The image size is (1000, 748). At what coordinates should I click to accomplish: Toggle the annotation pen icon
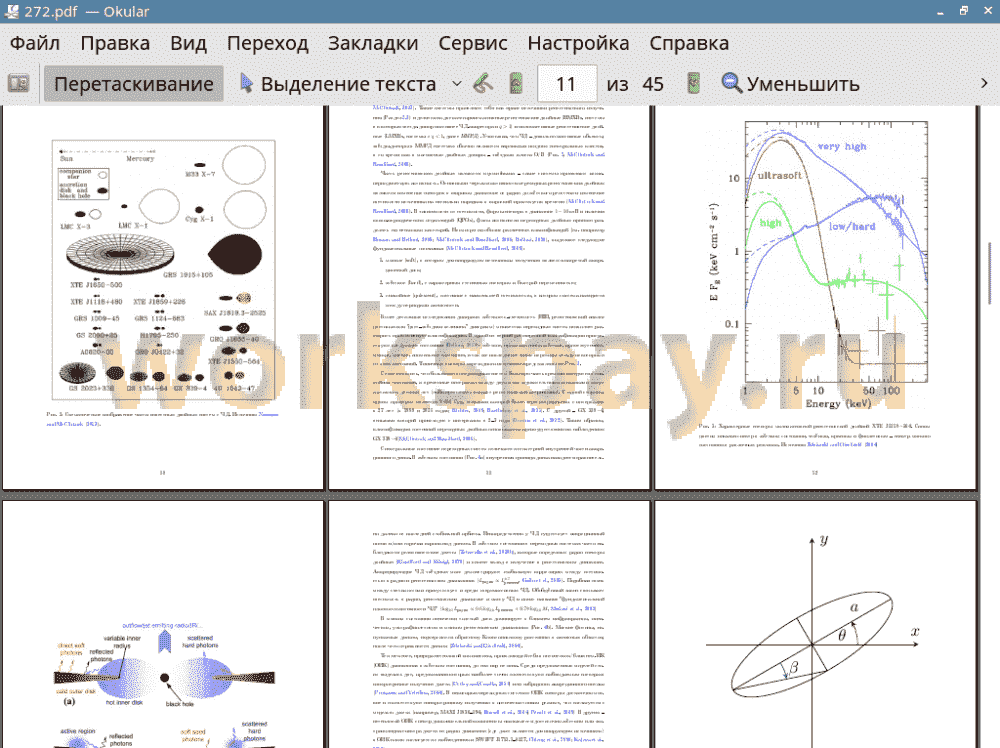tap(483, 84)
